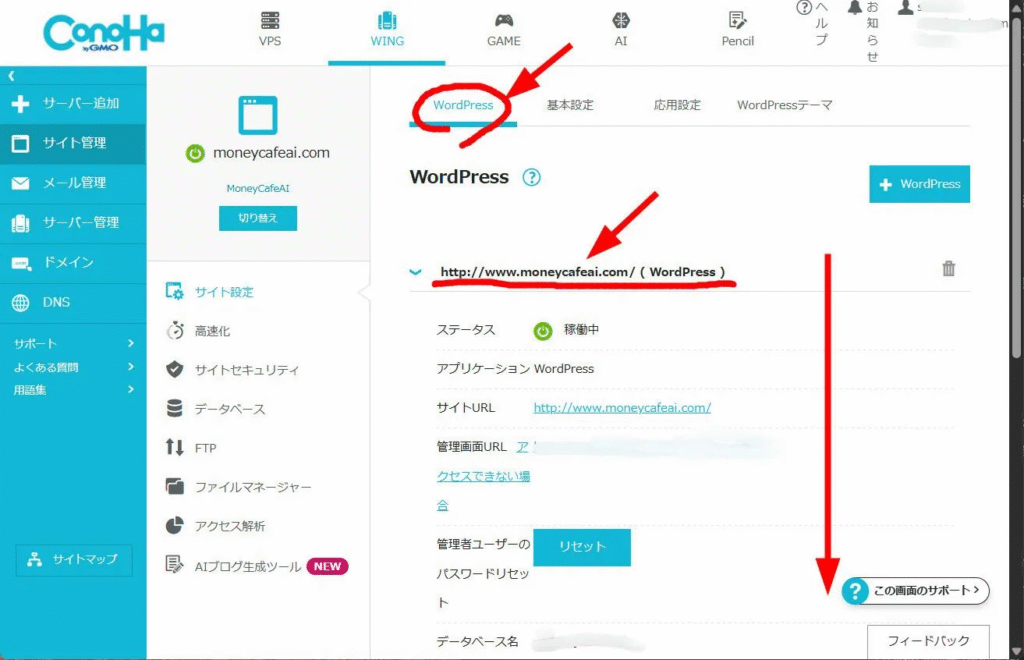This screenshot has width=1024, height=660.
Task: Click the site window icon above the domain
Action: [257, 115]
